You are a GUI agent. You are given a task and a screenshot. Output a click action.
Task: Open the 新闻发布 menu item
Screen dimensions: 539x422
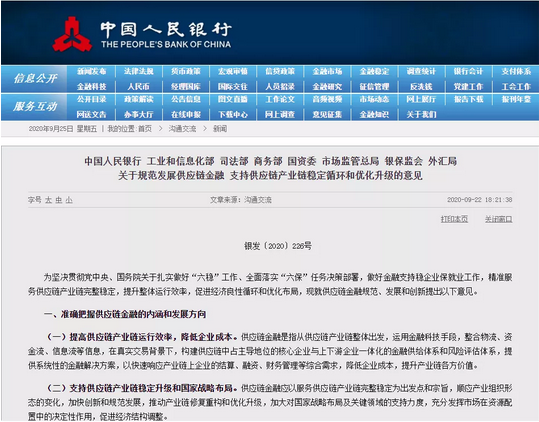(91, 71)
